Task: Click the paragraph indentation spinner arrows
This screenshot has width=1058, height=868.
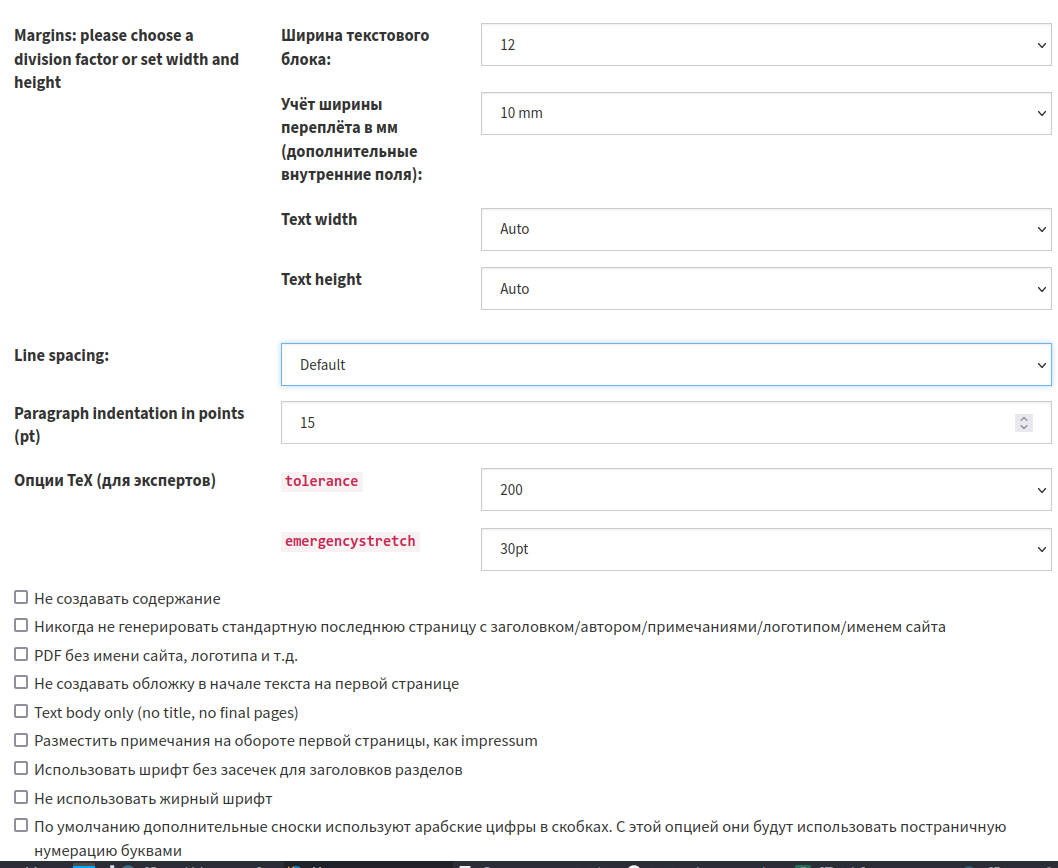Action: (1023, 423)
